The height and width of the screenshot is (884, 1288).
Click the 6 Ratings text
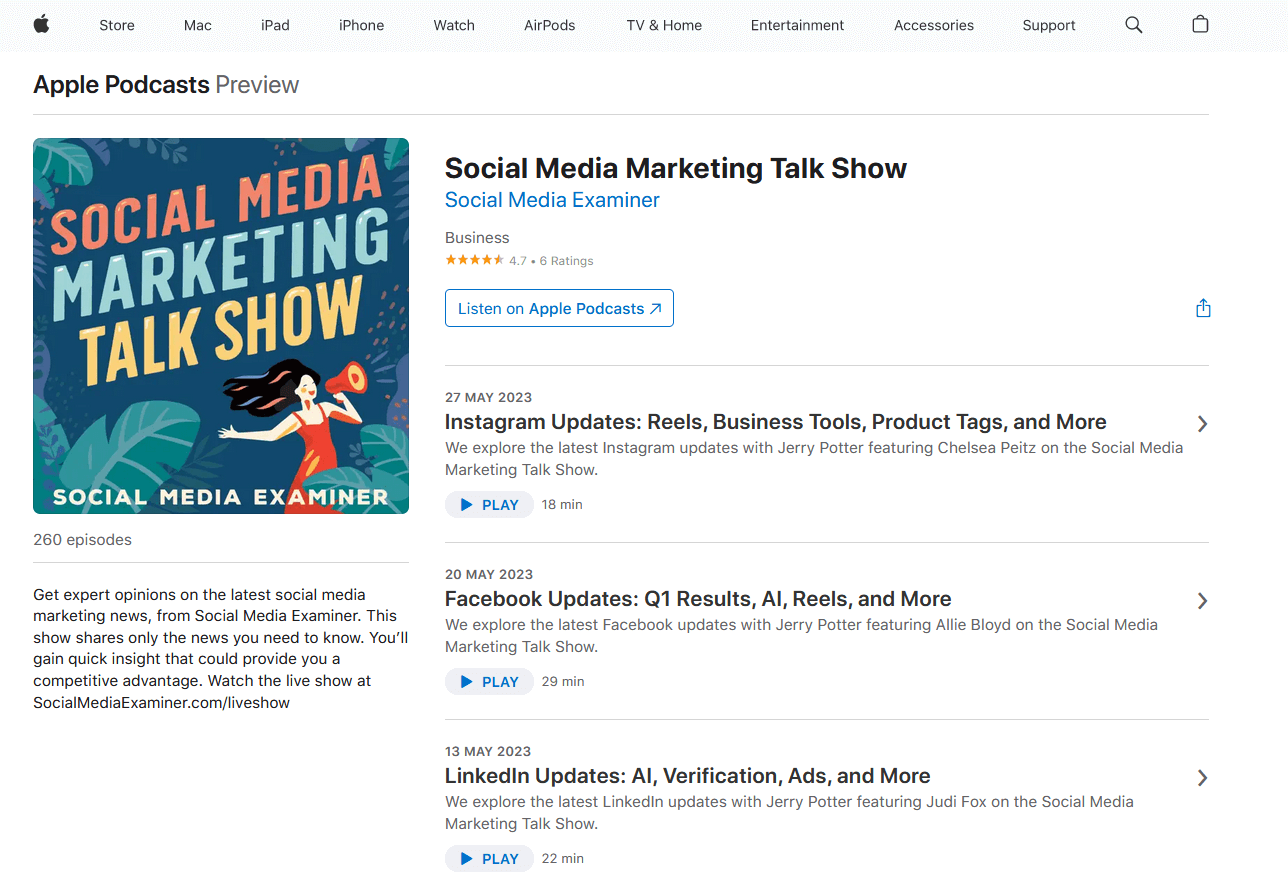[x=566, y=261]
